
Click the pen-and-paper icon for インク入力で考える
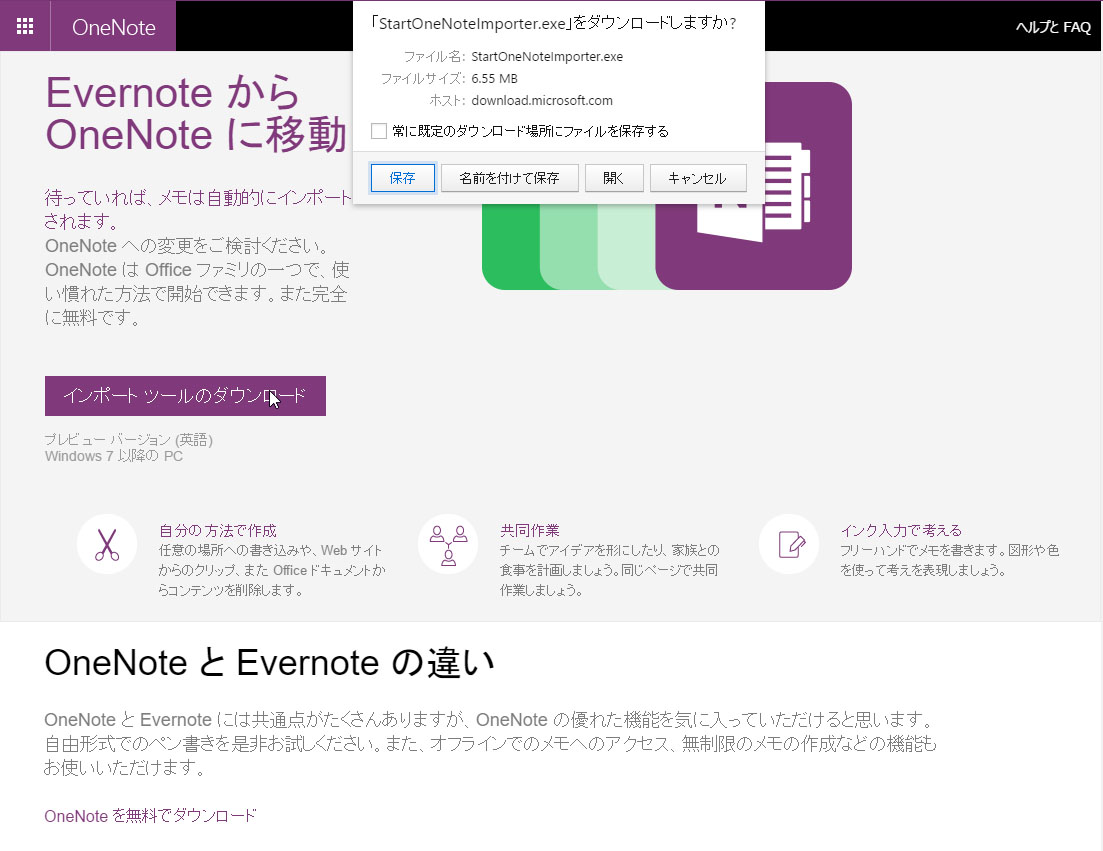click(x=789, y=544)
